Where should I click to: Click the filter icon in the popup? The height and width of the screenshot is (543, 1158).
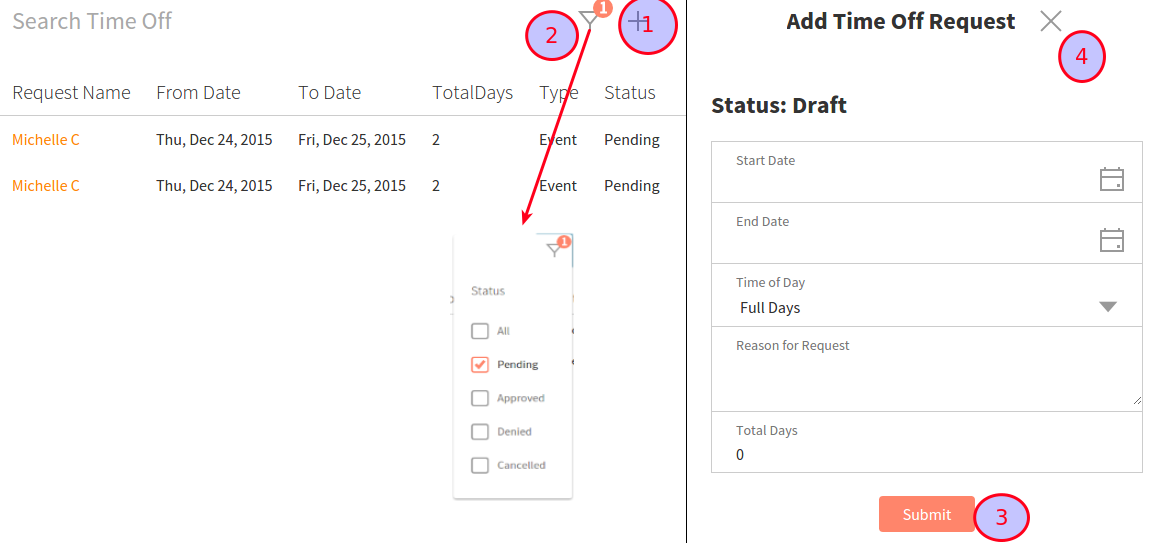(554, 250)
